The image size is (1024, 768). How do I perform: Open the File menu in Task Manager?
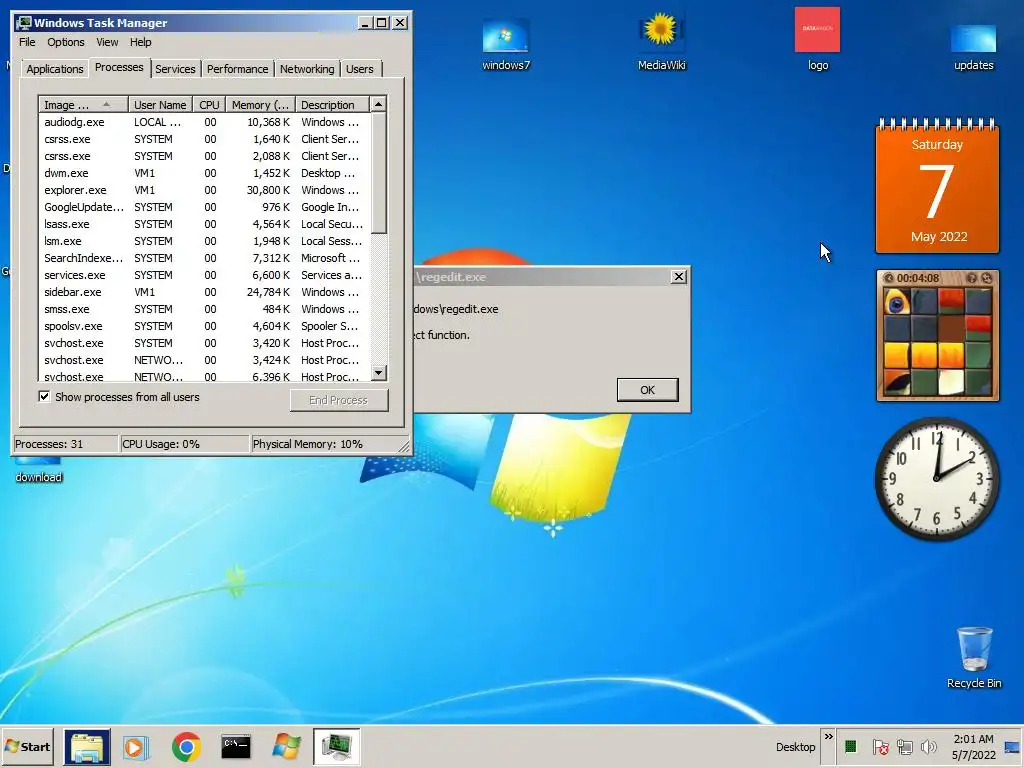pos(27,42)
